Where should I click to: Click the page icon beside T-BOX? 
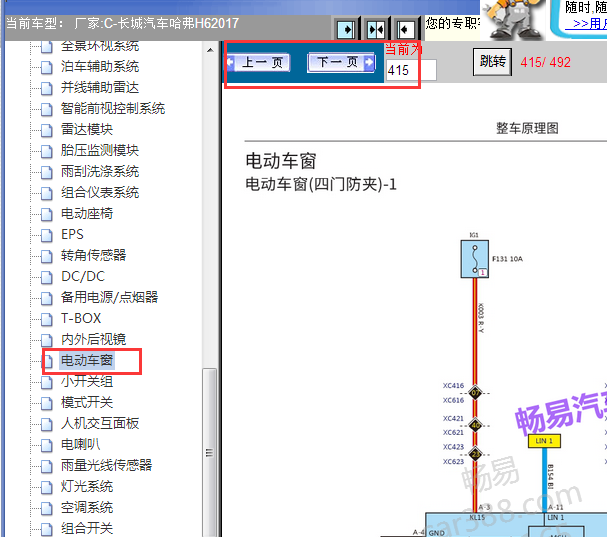pyautogui.click(x=47, y=319)
